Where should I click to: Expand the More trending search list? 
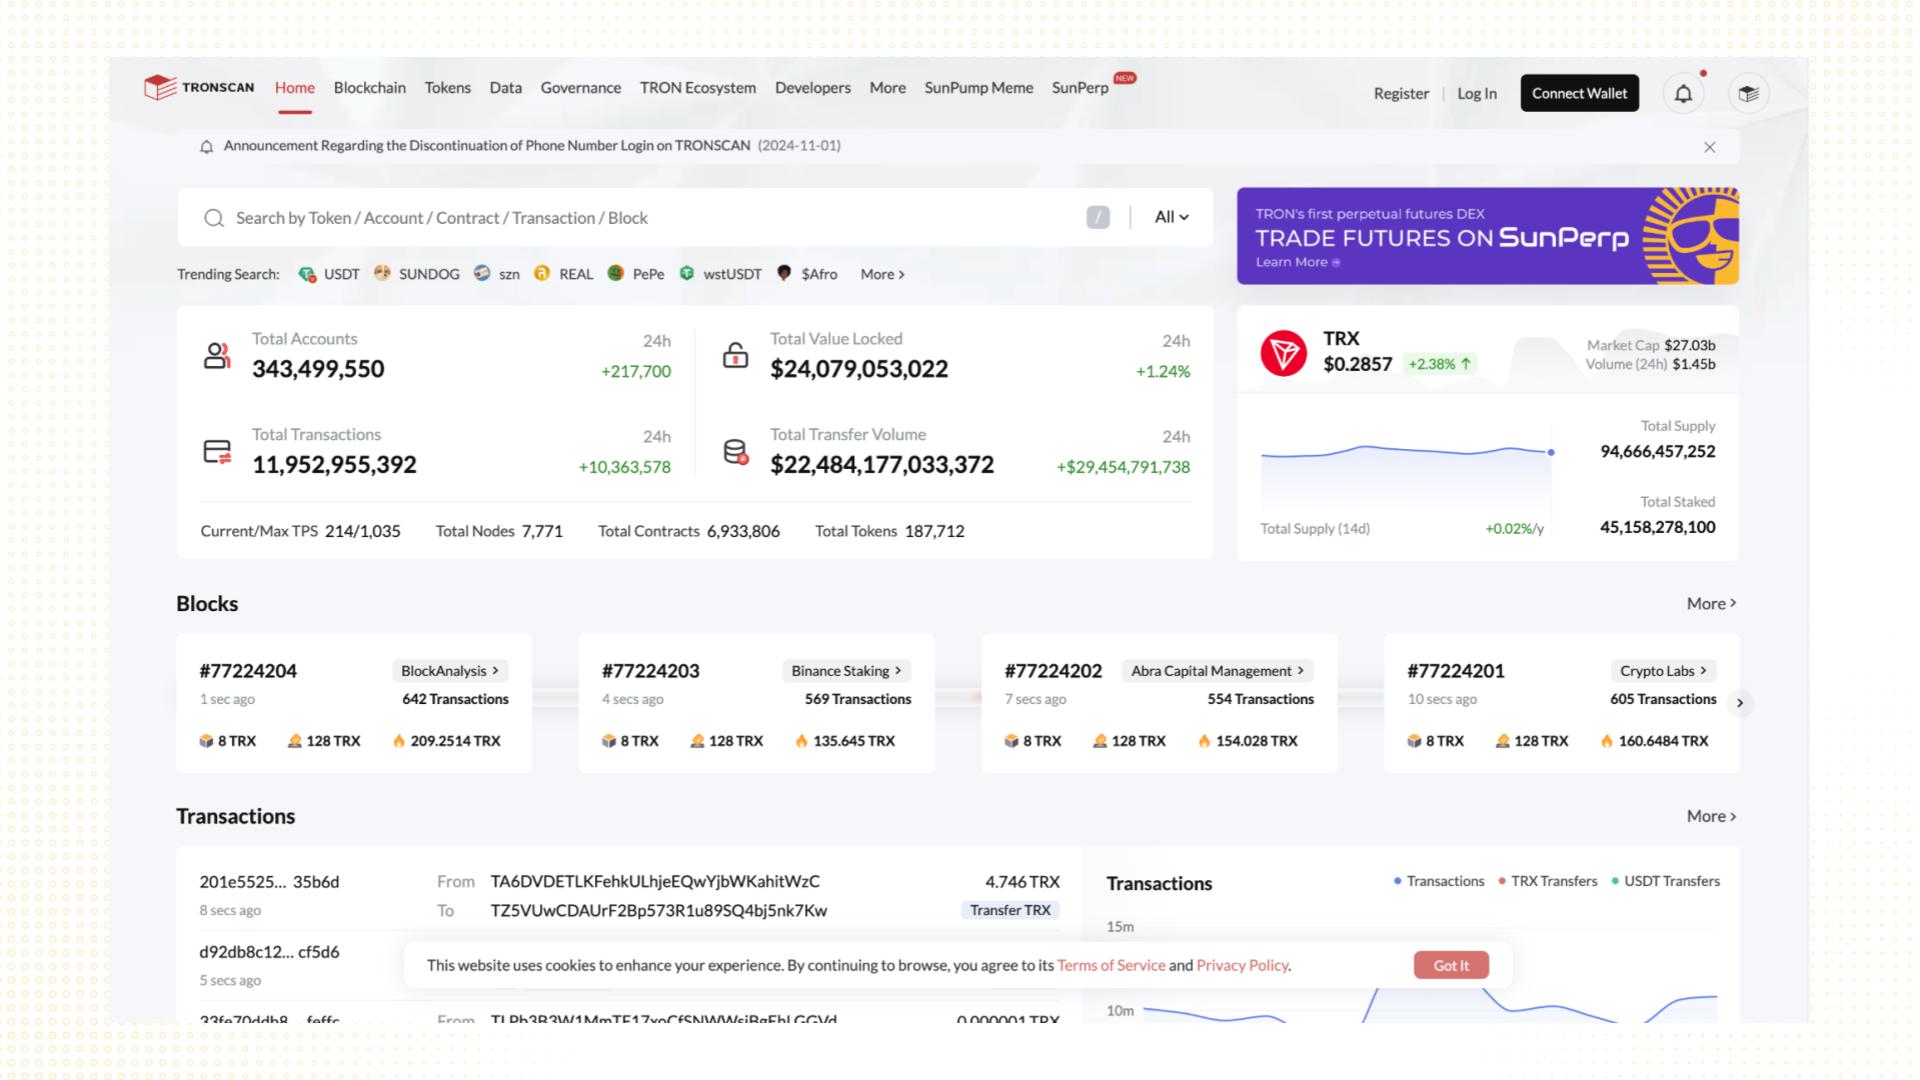coord(879,274)
